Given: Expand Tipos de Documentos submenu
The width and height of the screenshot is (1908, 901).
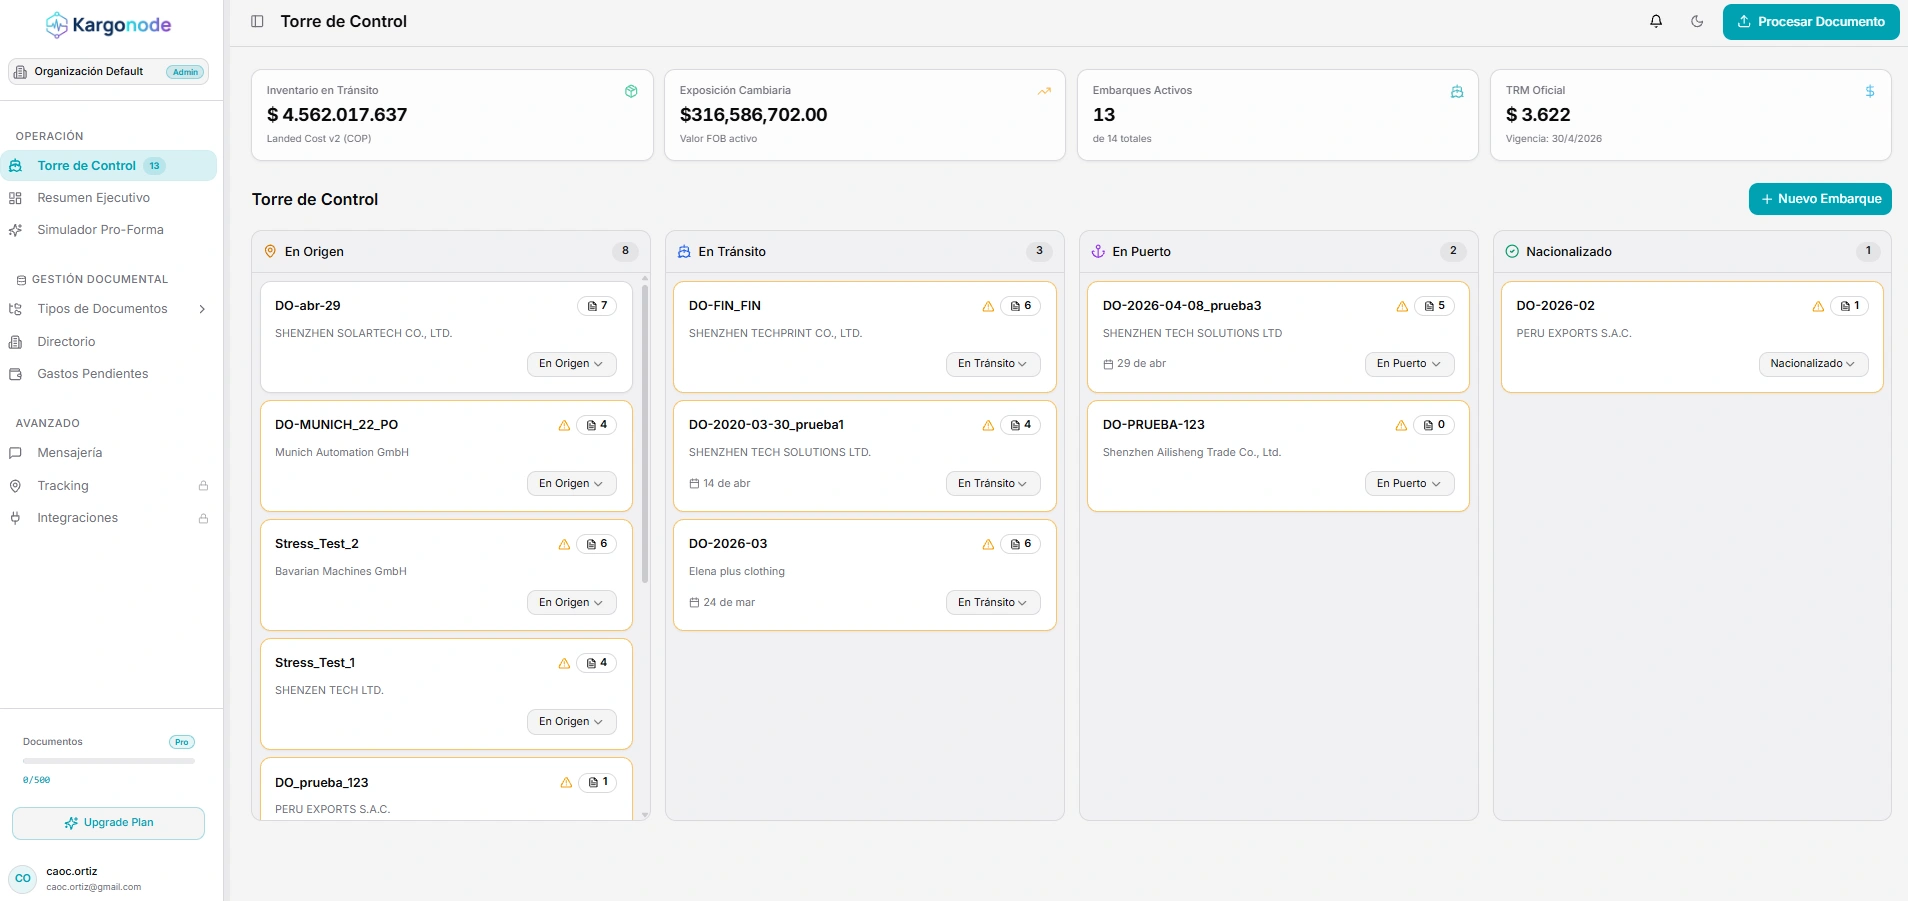Looking at the screenshot, I should click(x=203, y=309).
